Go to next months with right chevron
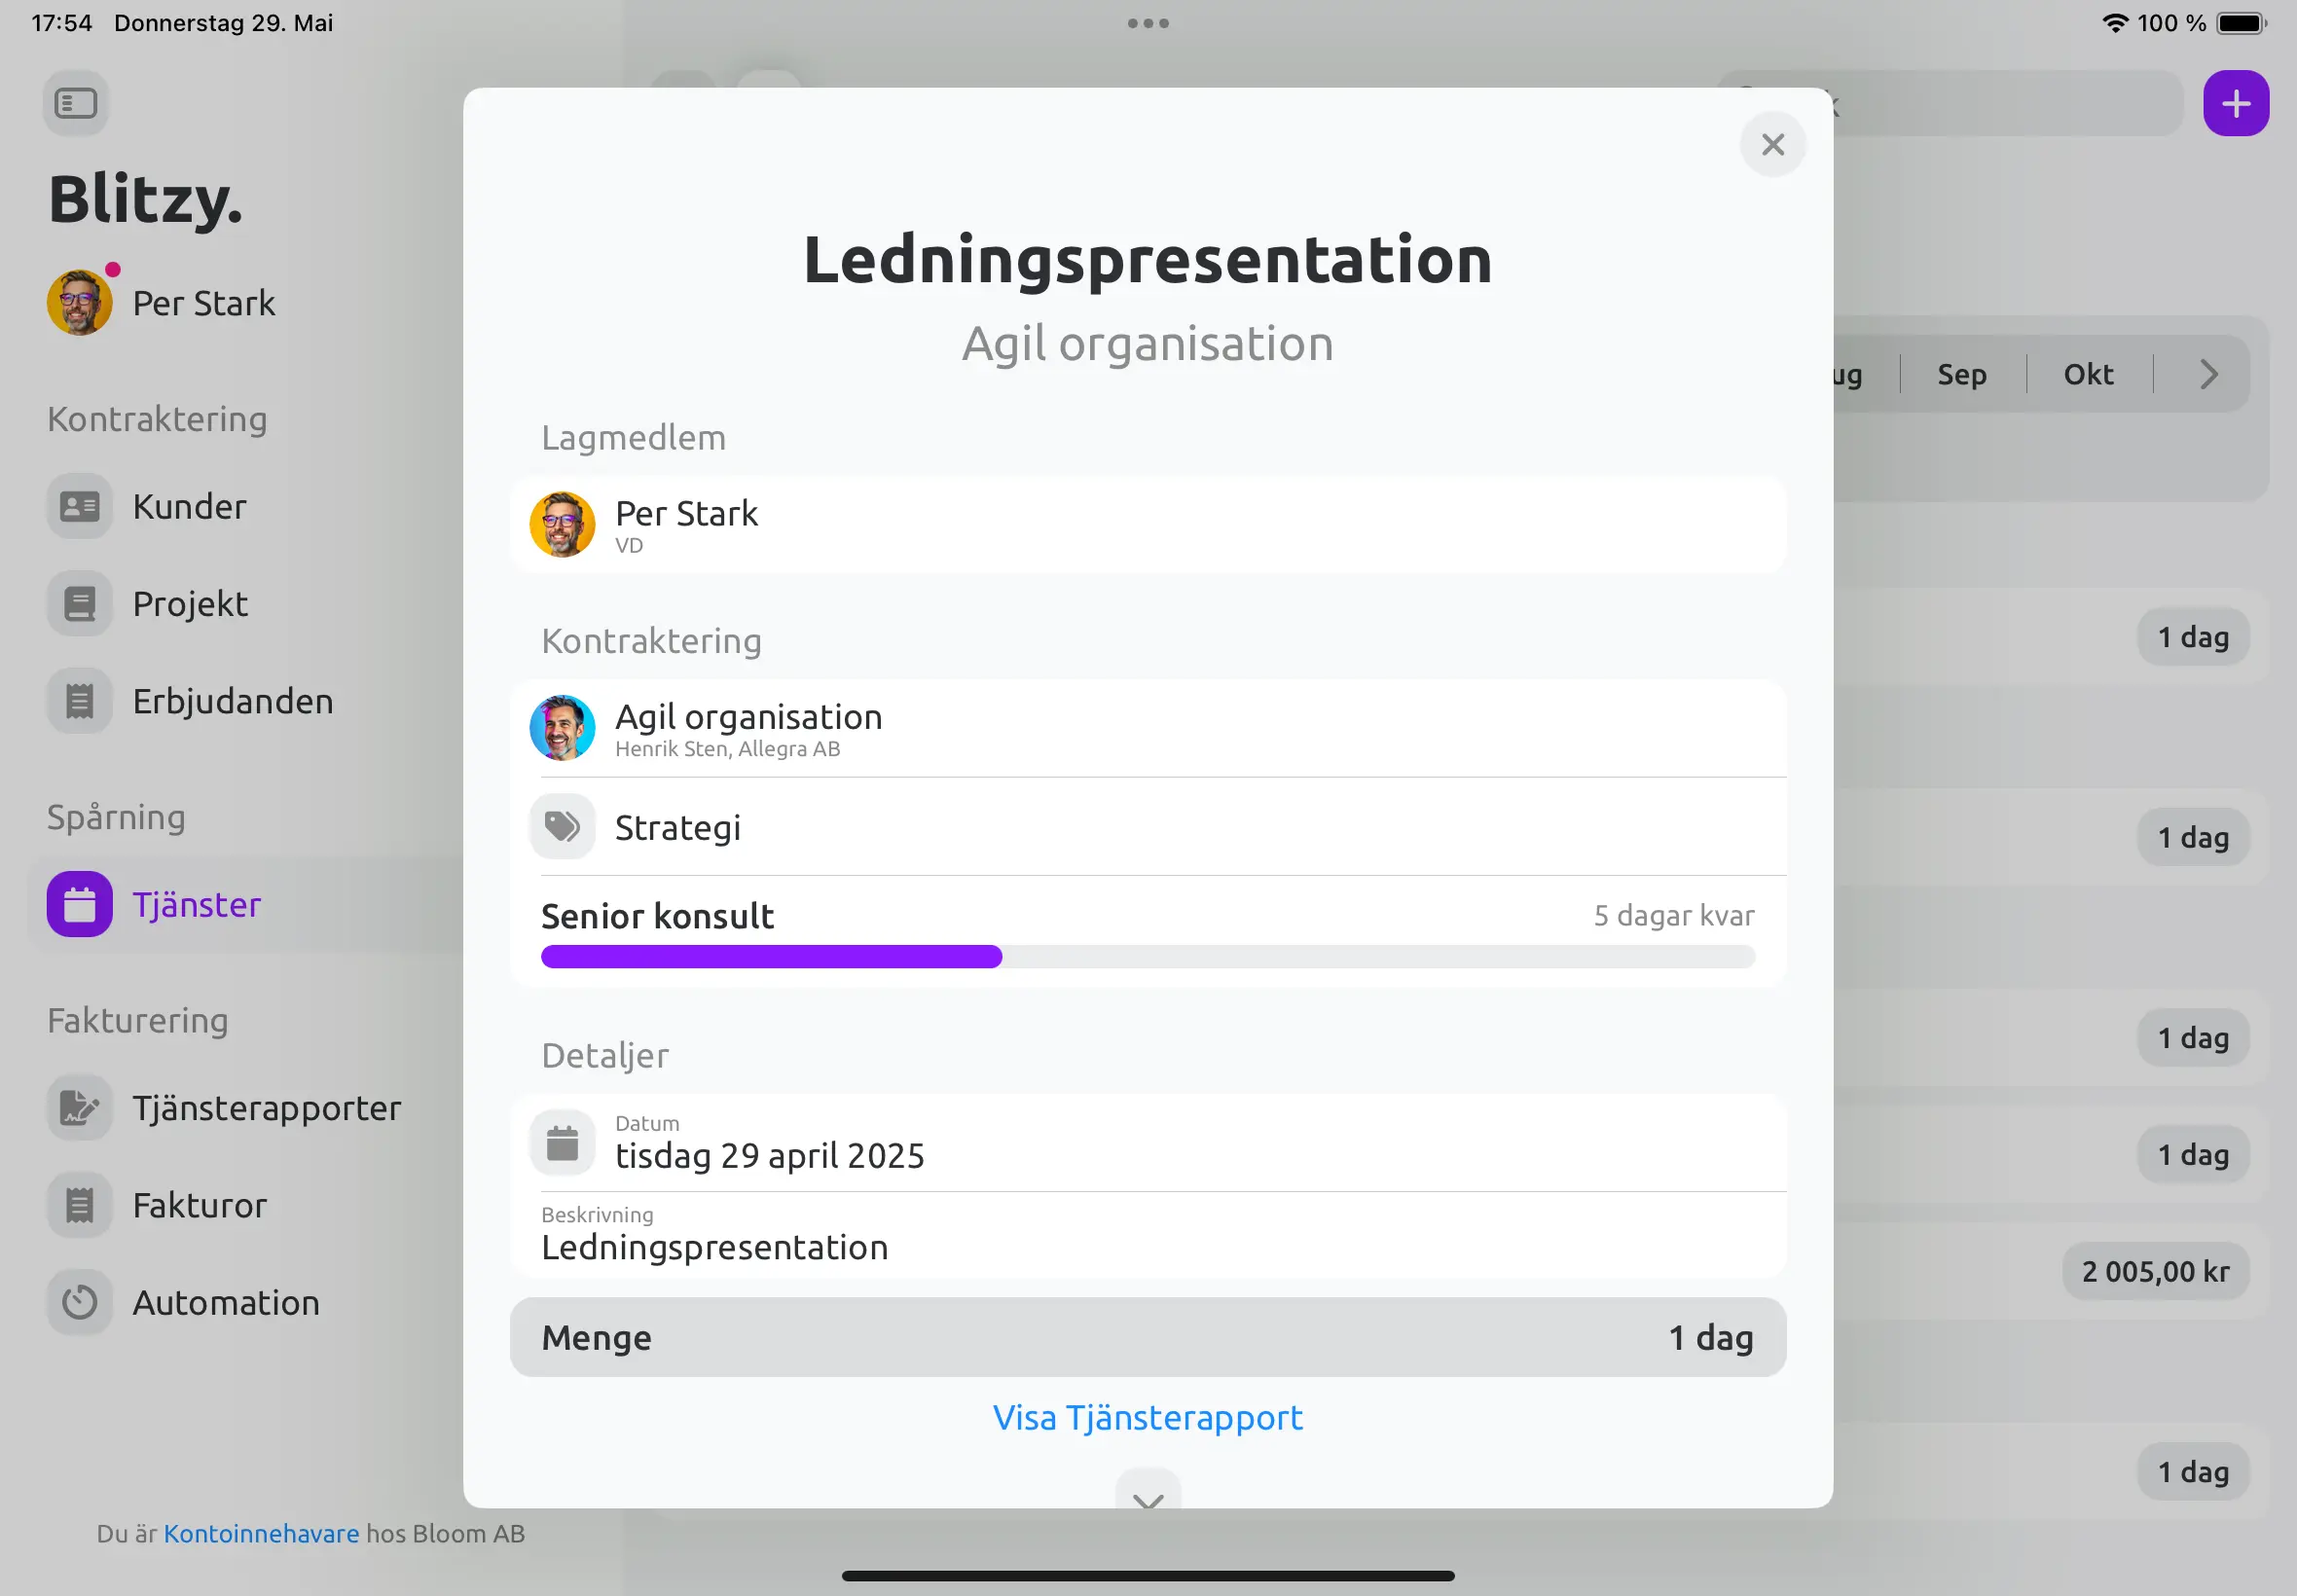The width and height of the screenshot is (2297, 1596). [2208, 374]
